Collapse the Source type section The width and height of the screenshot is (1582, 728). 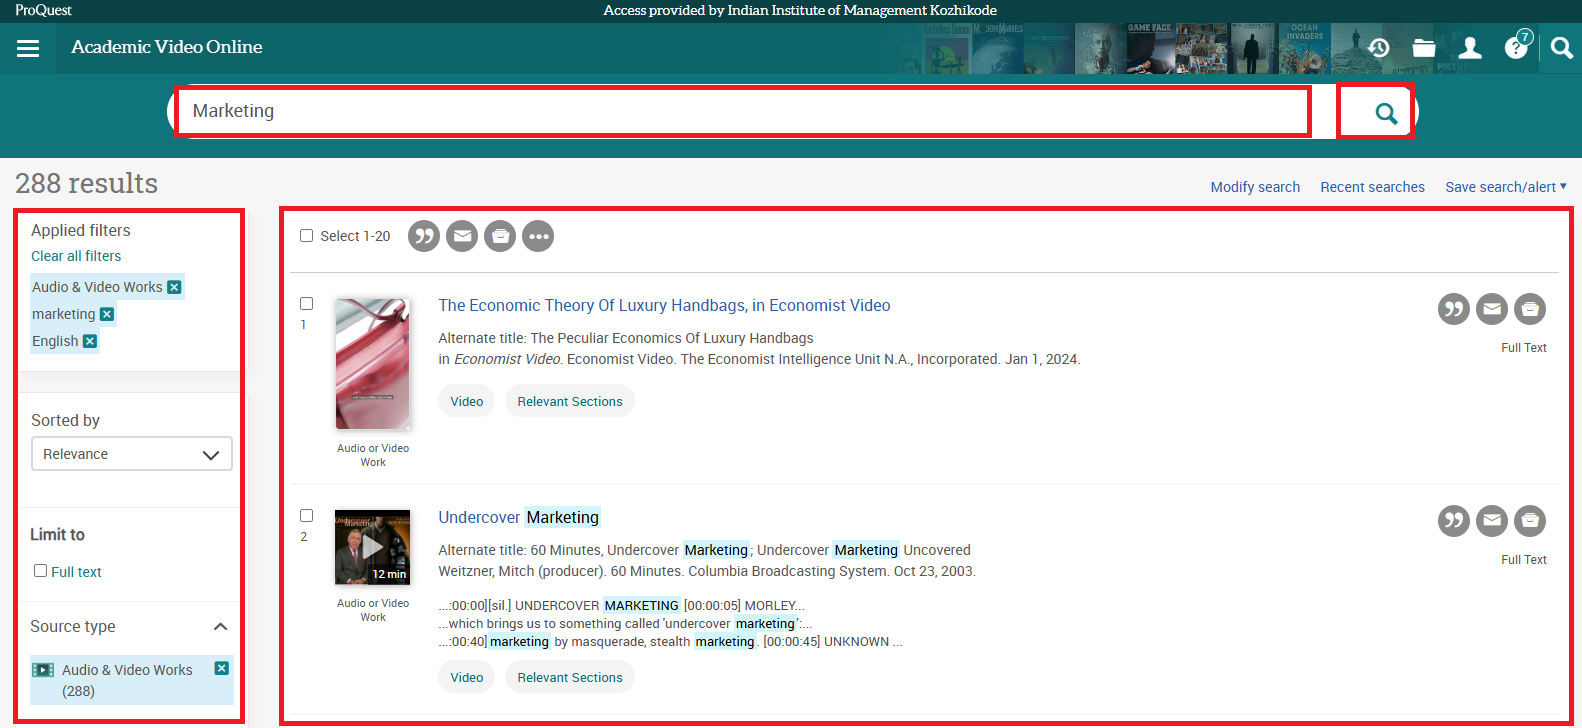coord(220,627)
